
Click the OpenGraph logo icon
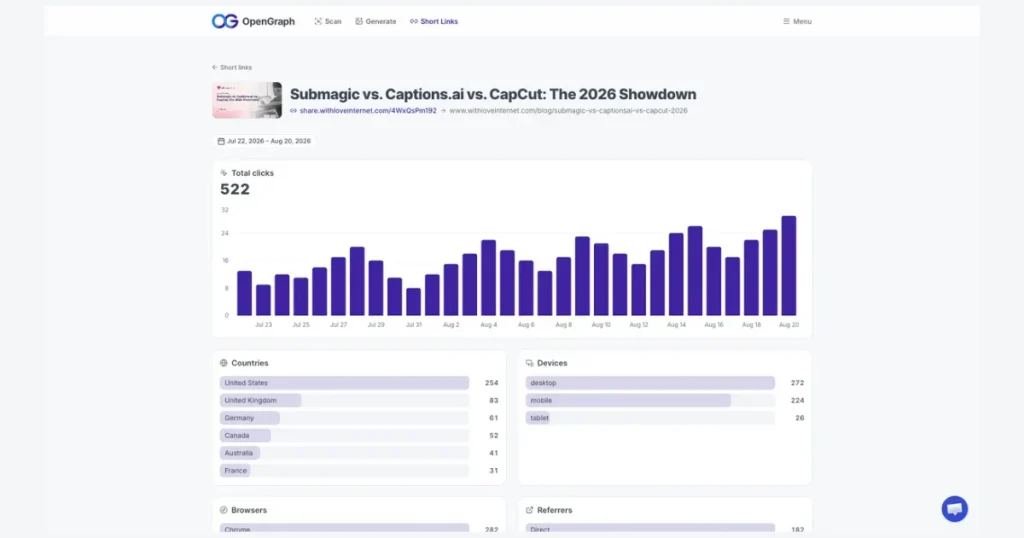[x=225, y=22]
